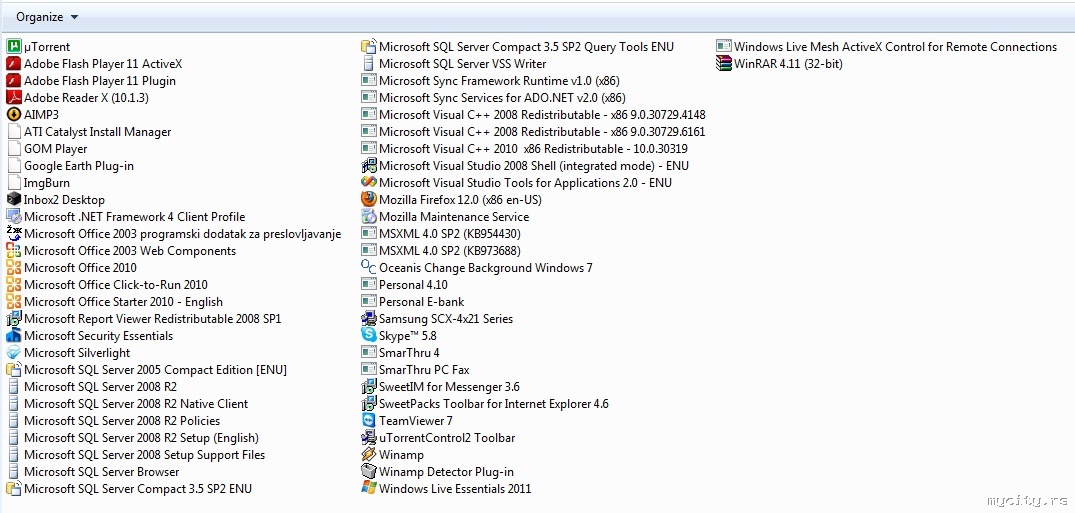The width and height of the screenshot is (1075, 513).
Task: Click the Winamp lightning icon
Action: [x=369, y=455]
